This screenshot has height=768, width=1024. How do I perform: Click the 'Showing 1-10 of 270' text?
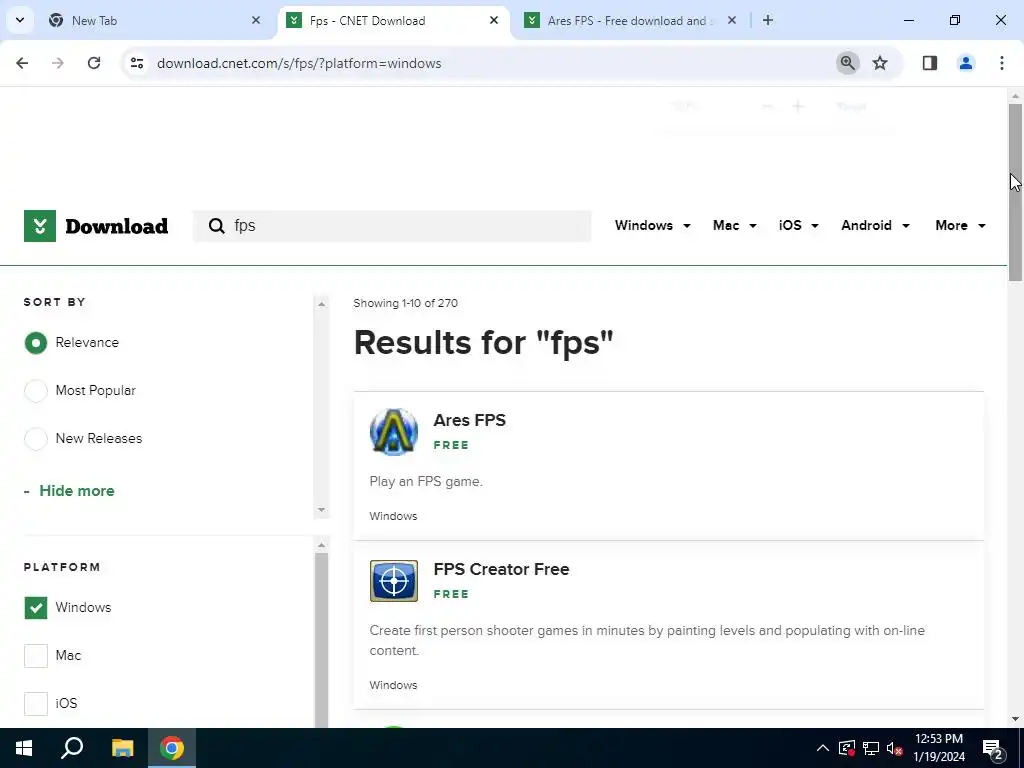406,303
